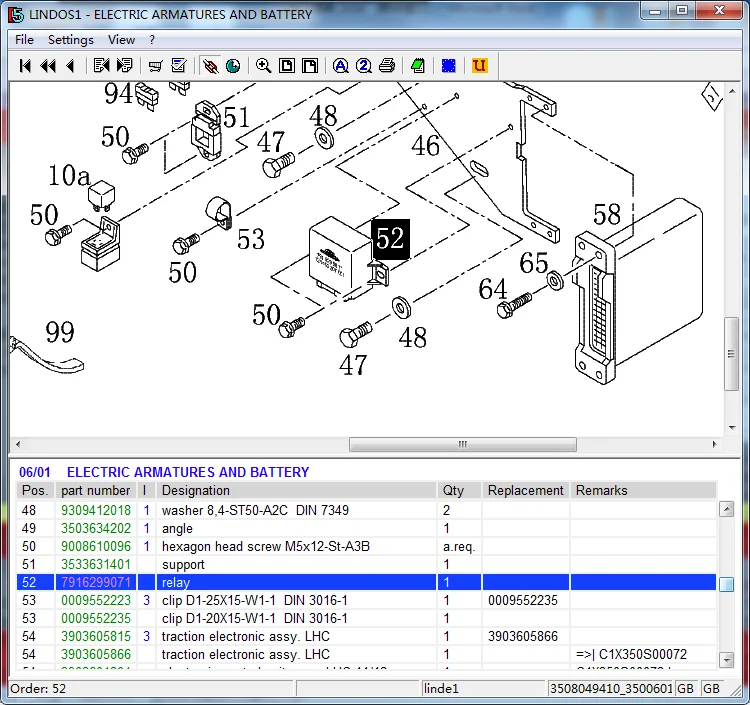Click the zoom in magnifier icon
Viewport: 750px width, 705px height.
coord(263,66)
